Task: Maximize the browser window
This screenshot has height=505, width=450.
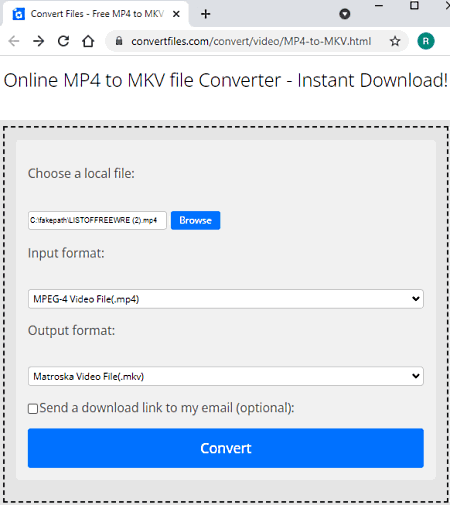Action: (414, 6)
